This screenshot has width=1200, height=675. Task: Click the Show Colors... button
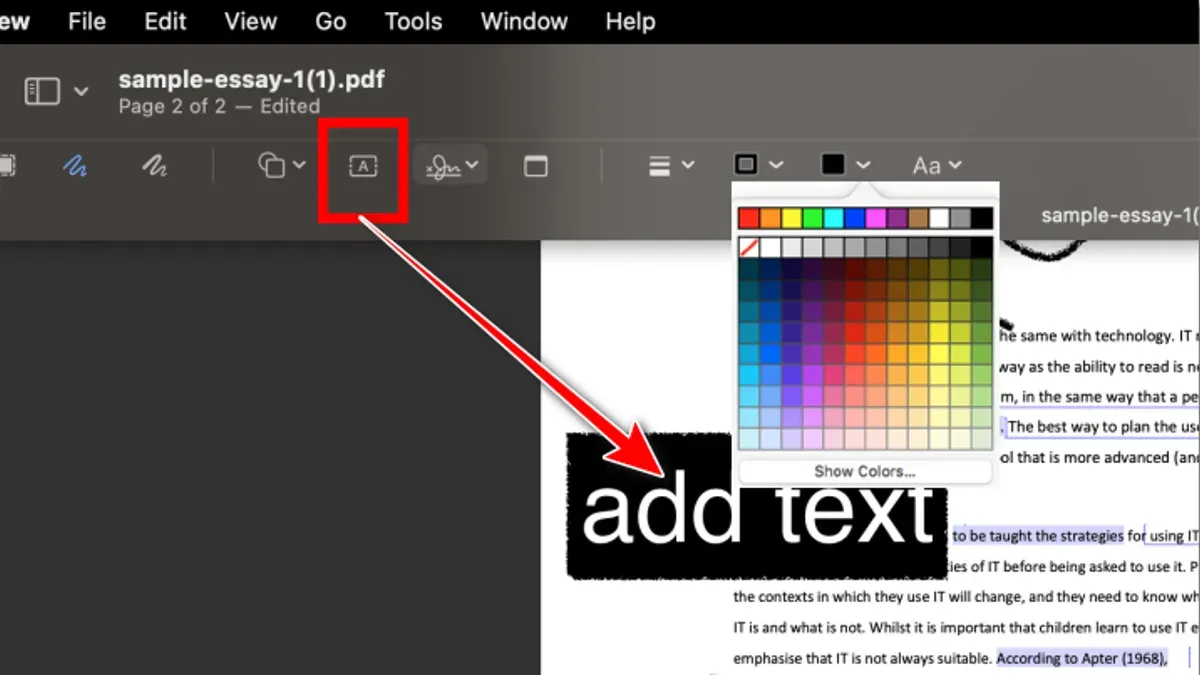pyautogui.click(x=865, y=471)
